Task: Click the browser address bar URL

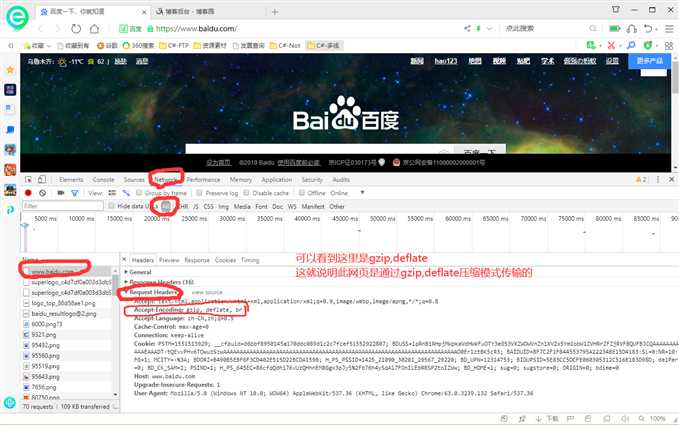Action: pos(197,29)
